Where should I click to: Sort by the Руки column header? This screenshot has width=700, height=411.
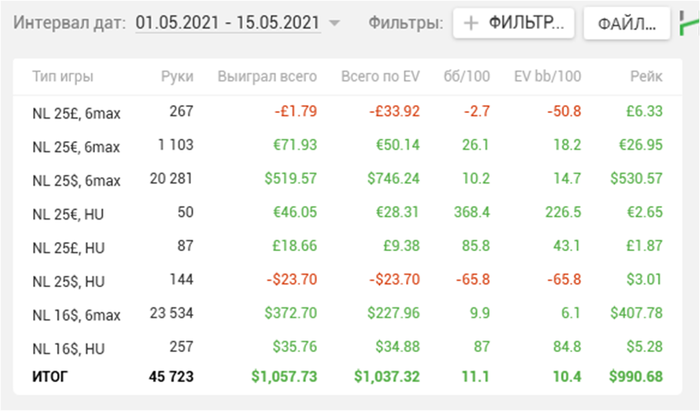coord(177,76)
